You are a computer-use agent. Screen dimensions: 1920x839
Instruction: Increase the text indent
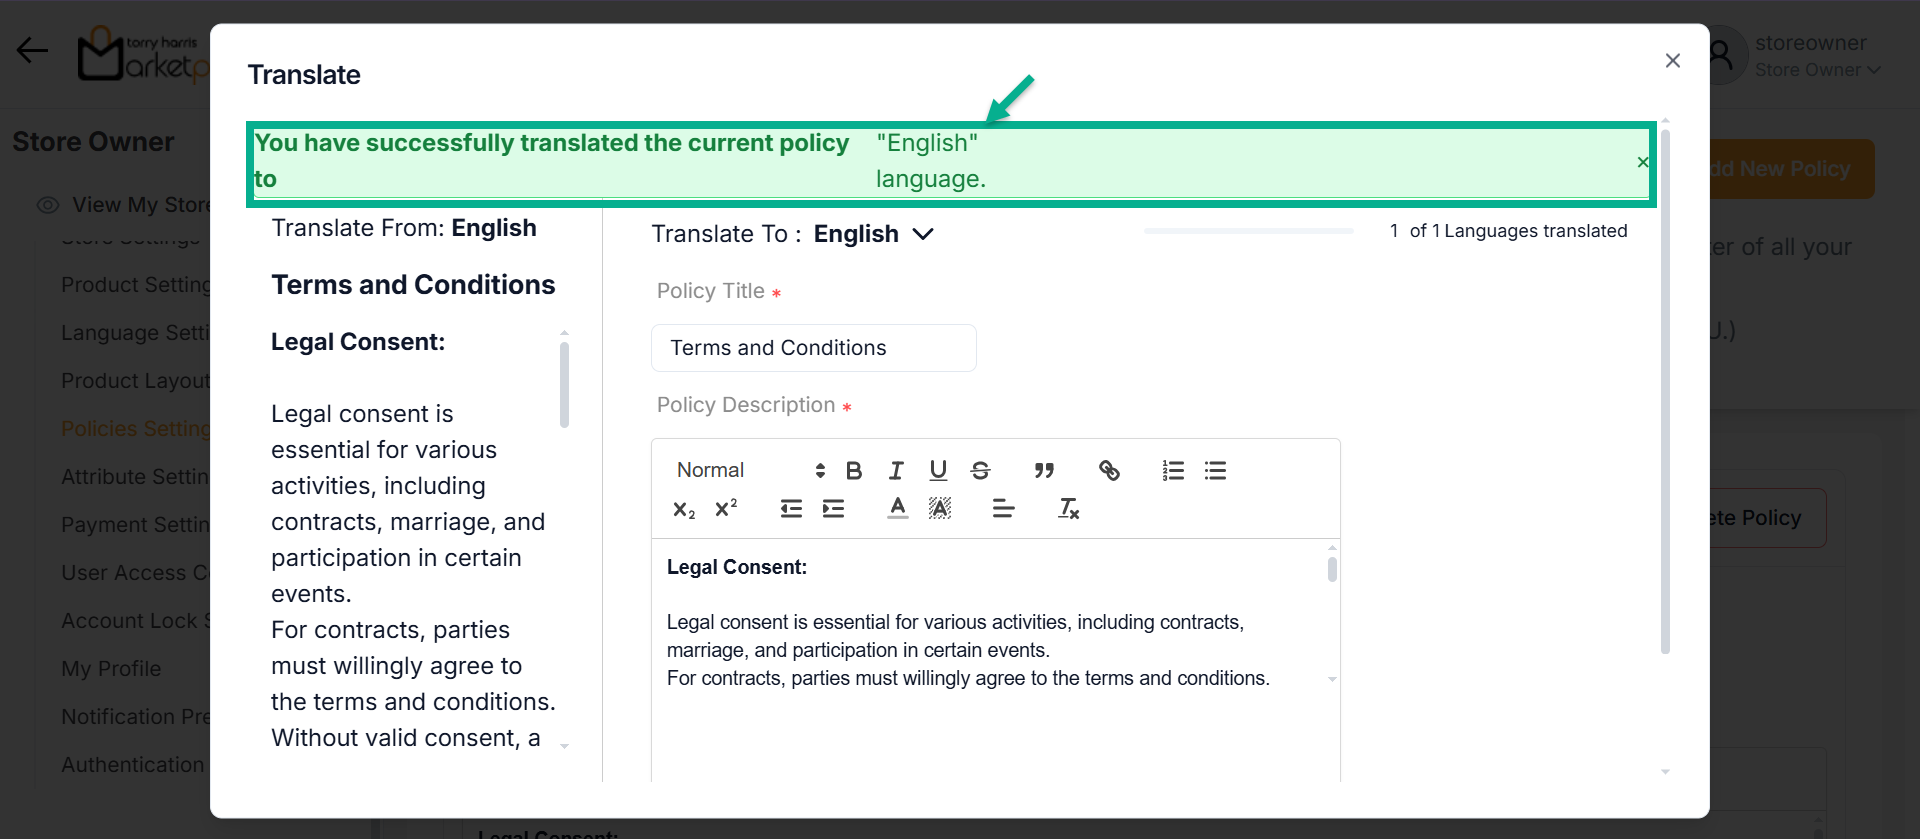point(833,509)
